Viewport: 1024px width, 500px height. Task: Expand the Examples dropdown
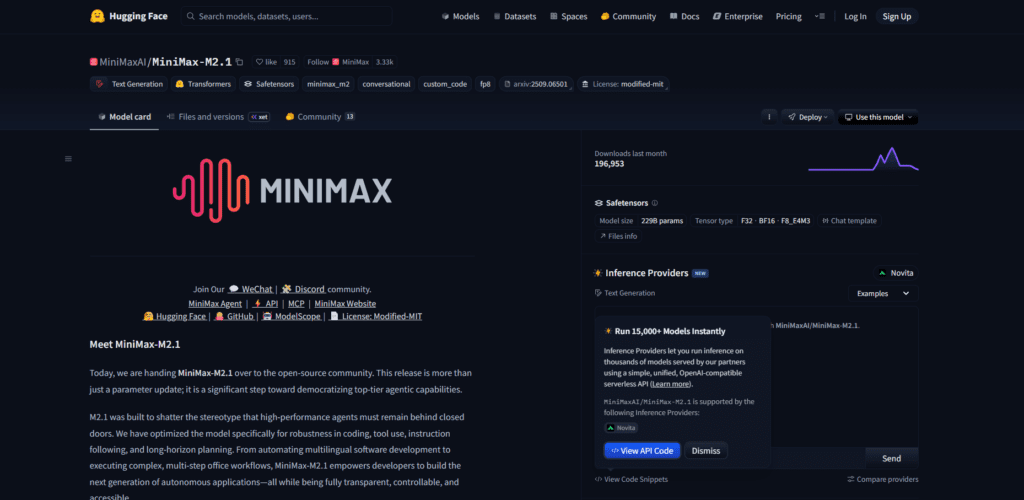pyautogui.click(x=883, y=294)
